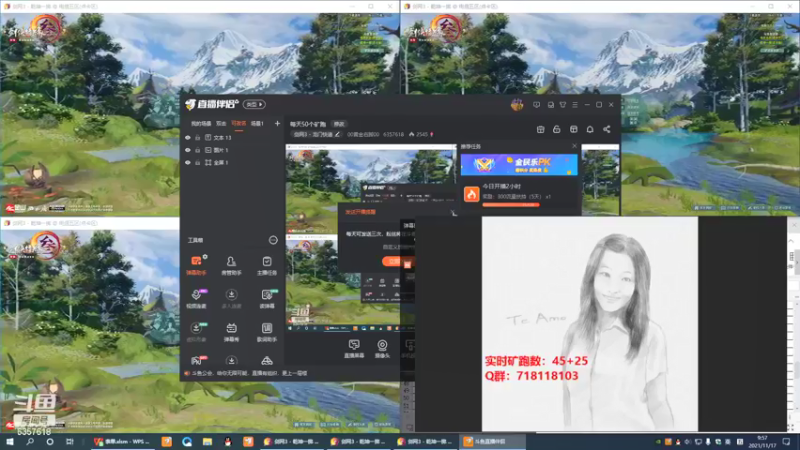Open the user avatar in the title bar
This screenshot has height=450, width=800.
pos(517,105)
